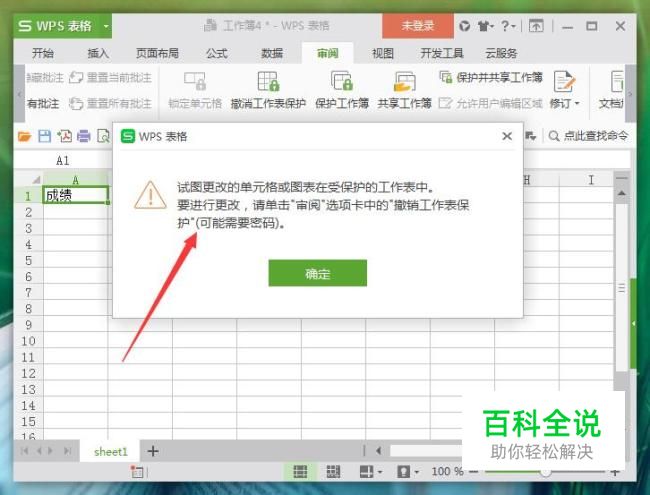Go to last sheet navigation arrow

click(x=67, y=451)
